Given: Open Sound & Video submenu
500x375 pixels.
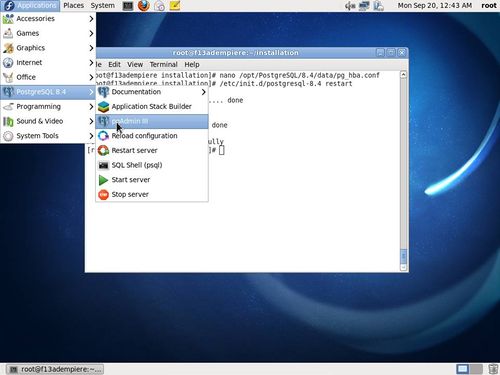Looking at the screenshot, I should tap(48, 121).
